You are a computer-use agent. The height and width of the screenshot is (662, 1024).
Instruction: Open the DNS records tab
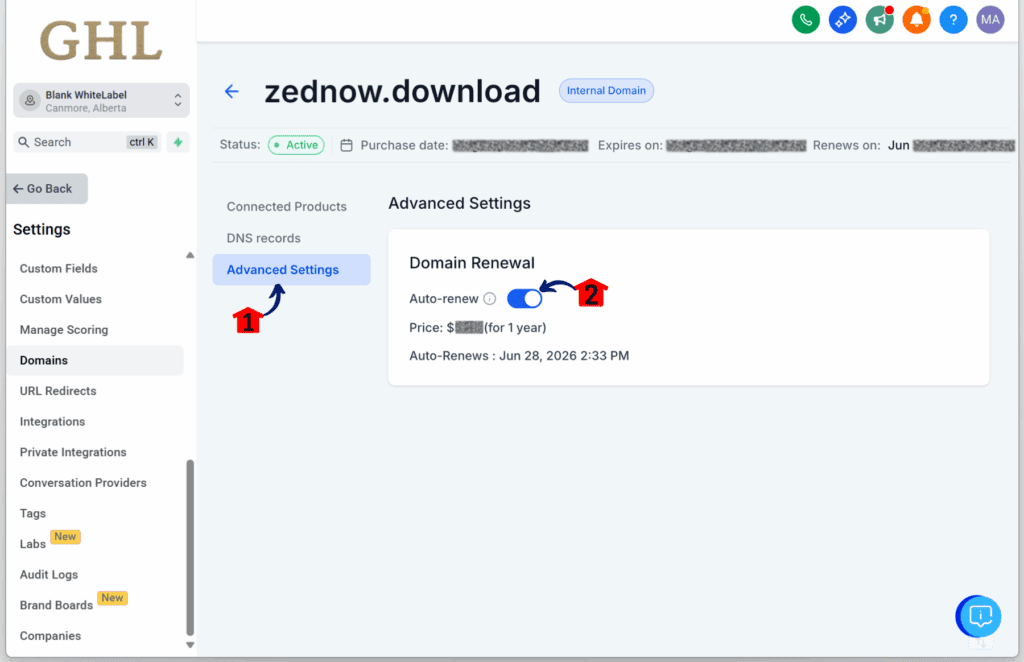[x=264, y=238]
